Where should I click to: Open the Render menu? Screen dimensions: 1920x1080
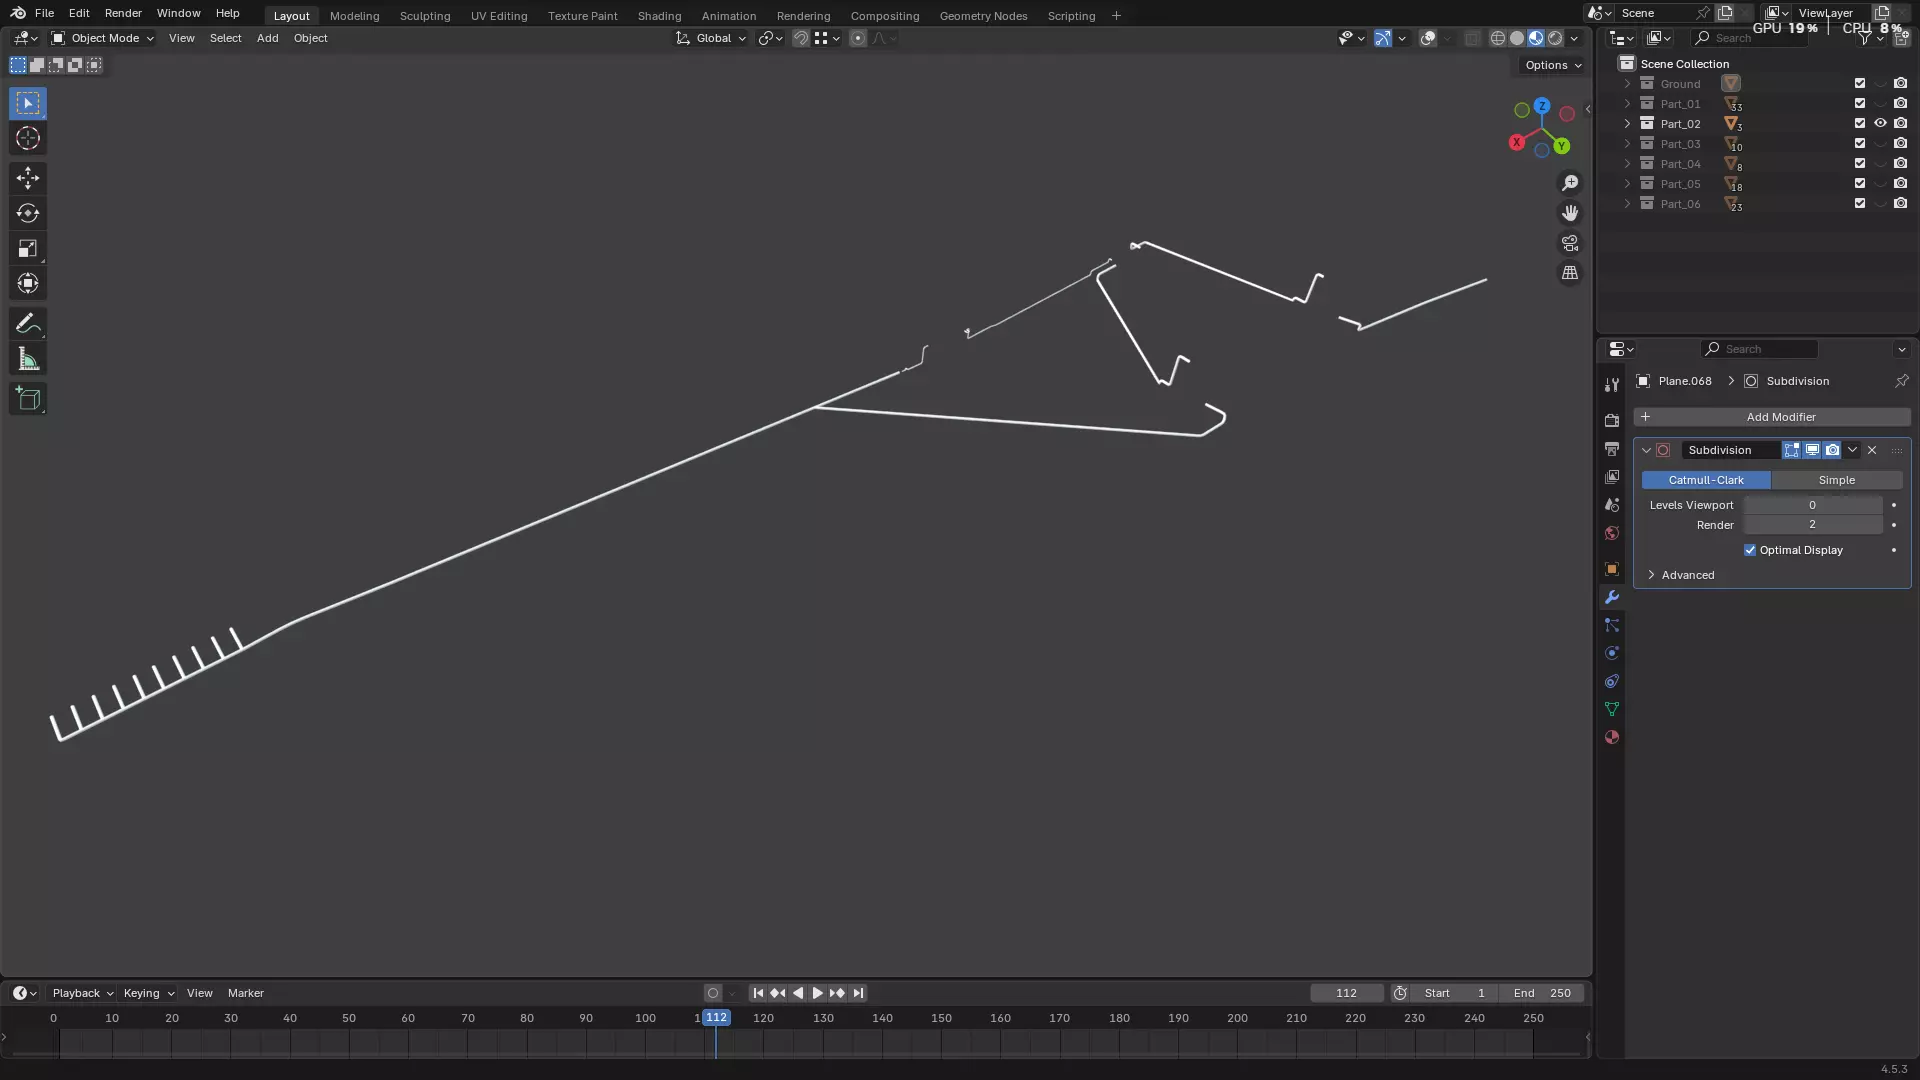tap(123, 13)
